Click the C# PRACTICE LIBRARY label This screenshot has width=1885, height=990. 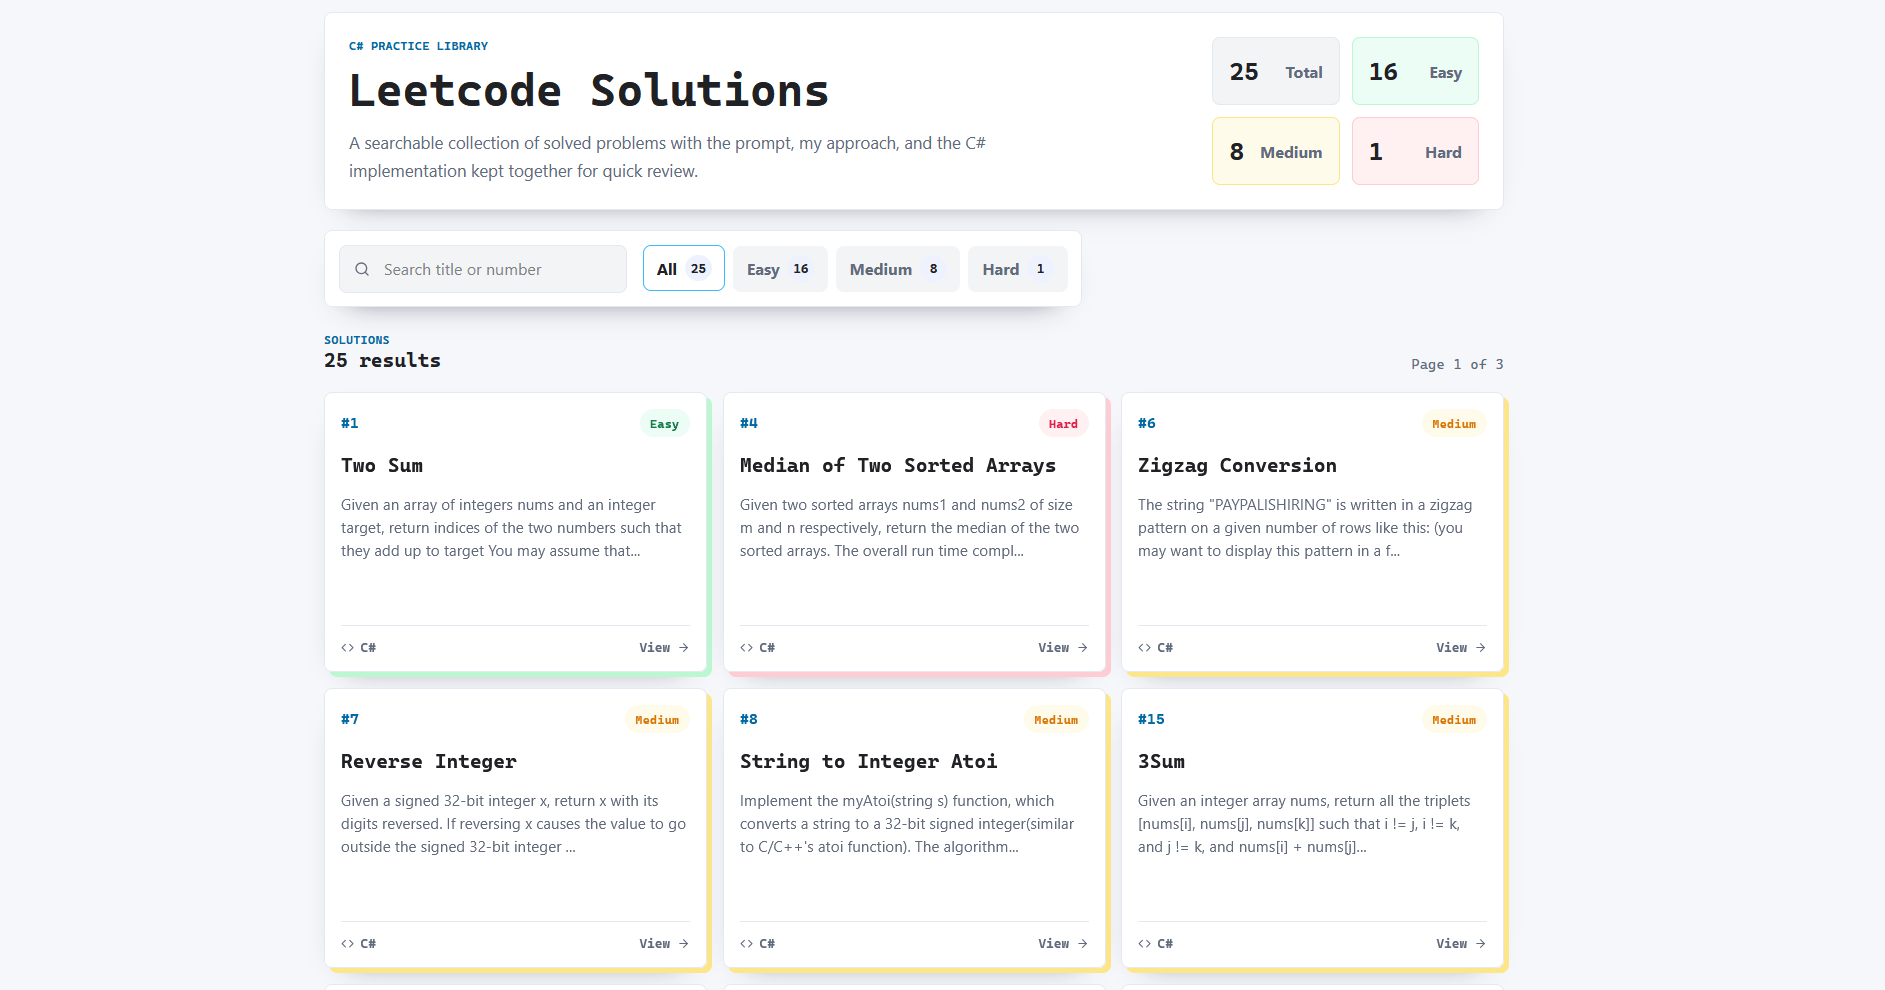pyautogui.click(x=418, y=46)
